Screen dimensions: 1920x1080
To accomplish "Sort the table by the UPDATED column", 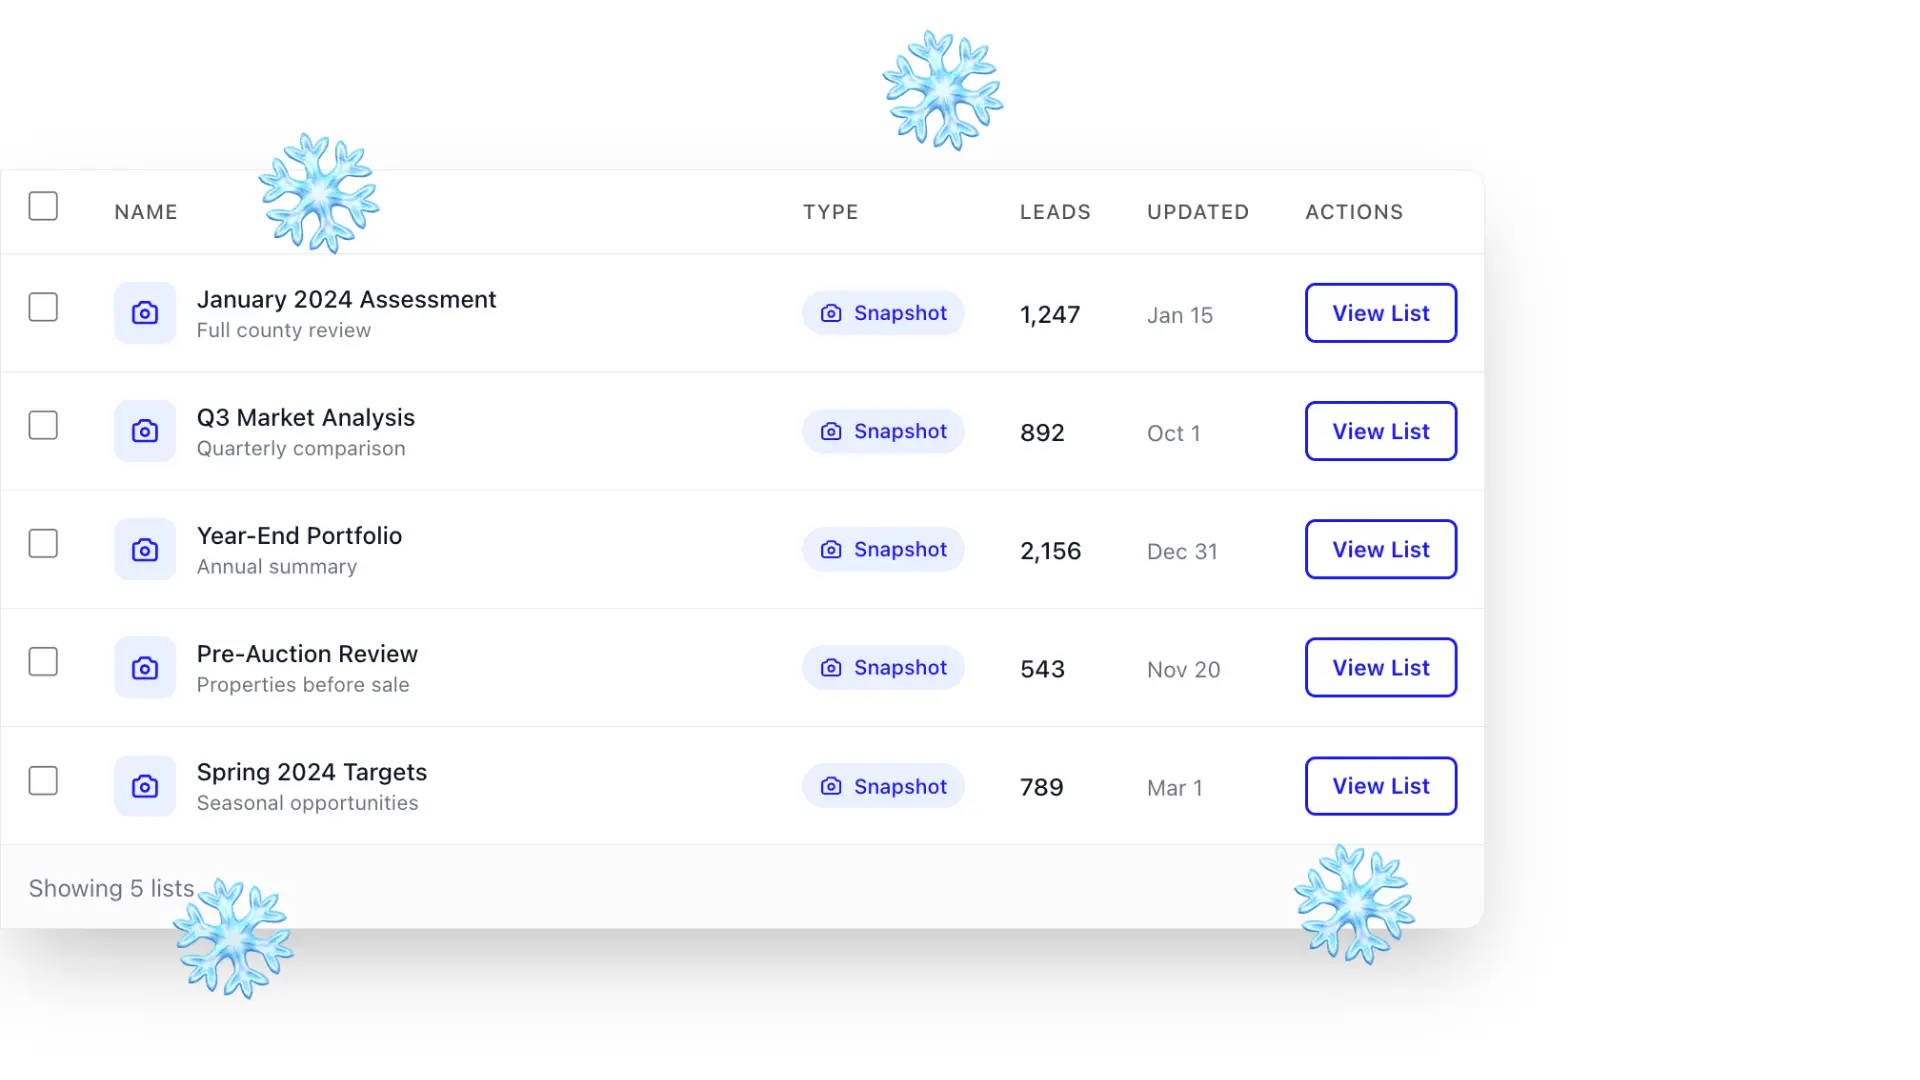I will pyautogui.click(x=1197, y=211).
